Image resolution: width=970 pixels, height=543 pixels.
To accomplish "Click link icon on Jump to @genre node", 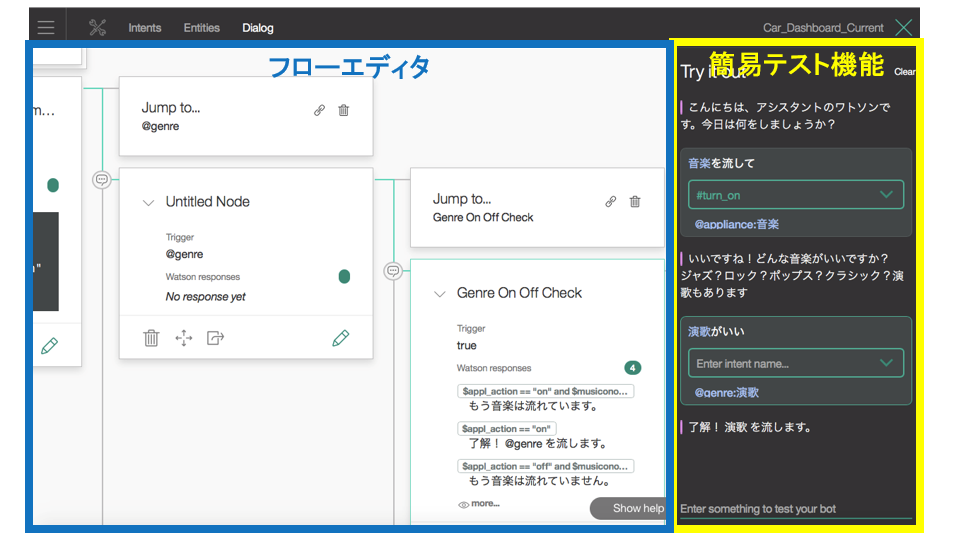I will pyautogui.click(x=319, y=110).
